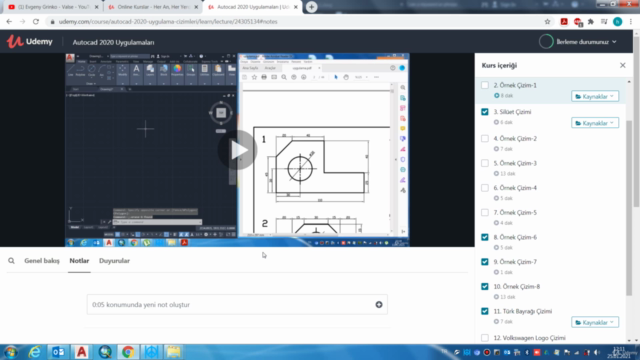Click the Chrome taskbar icon
Image resolution: width=640 pixels, height=360 pixels.
128,352
